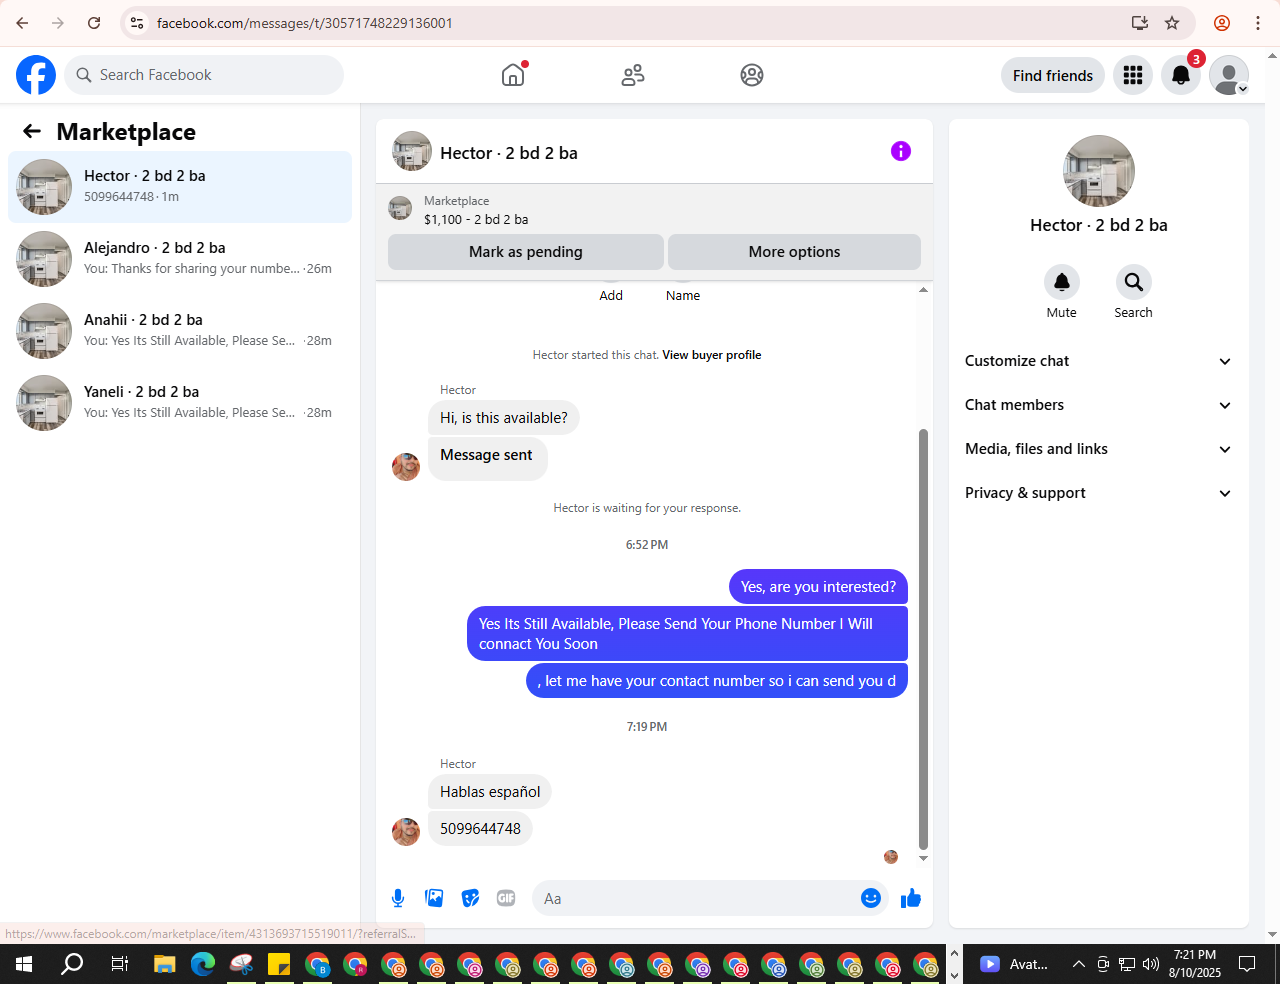Screen dimensions: 1280x984
Task: Open the Friends icon in top nav
Action: tap(633, 75)
